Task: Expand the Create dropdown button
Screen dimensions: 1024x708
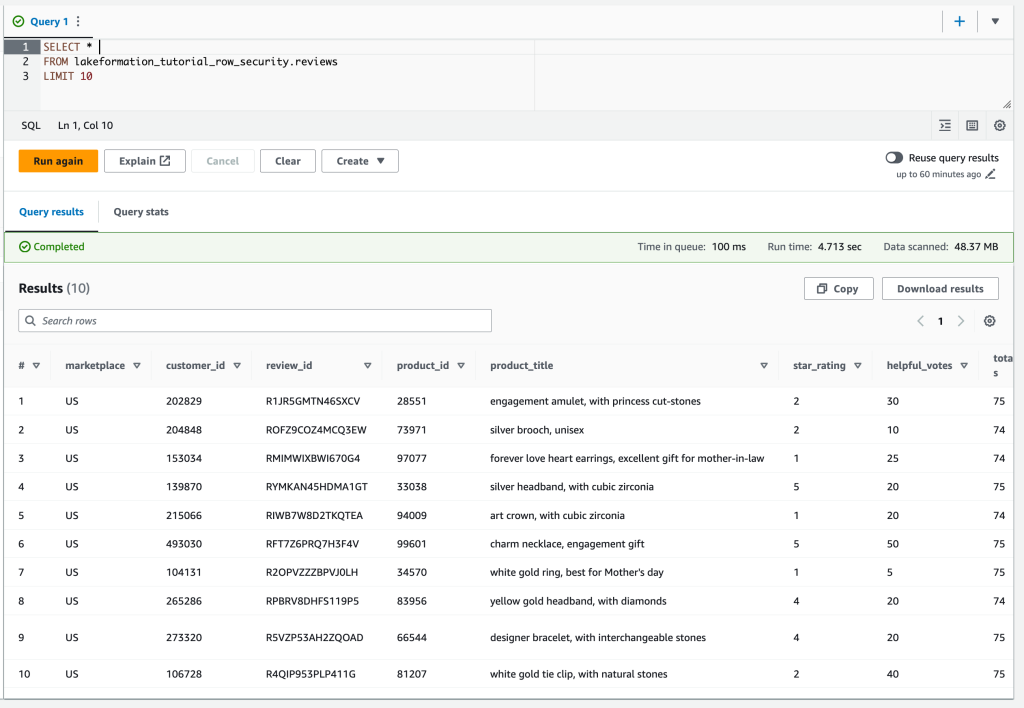Action: point(360,161)
